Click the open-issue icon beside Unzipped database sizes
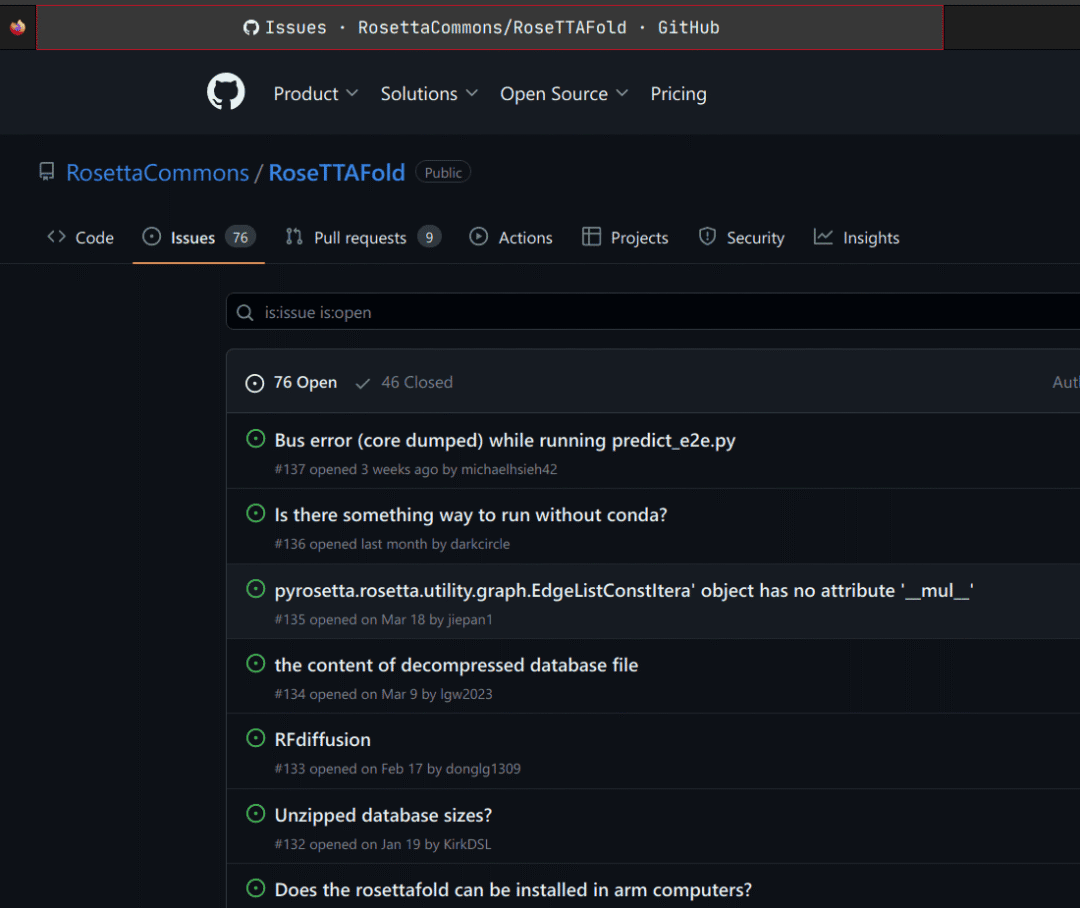 256,814
